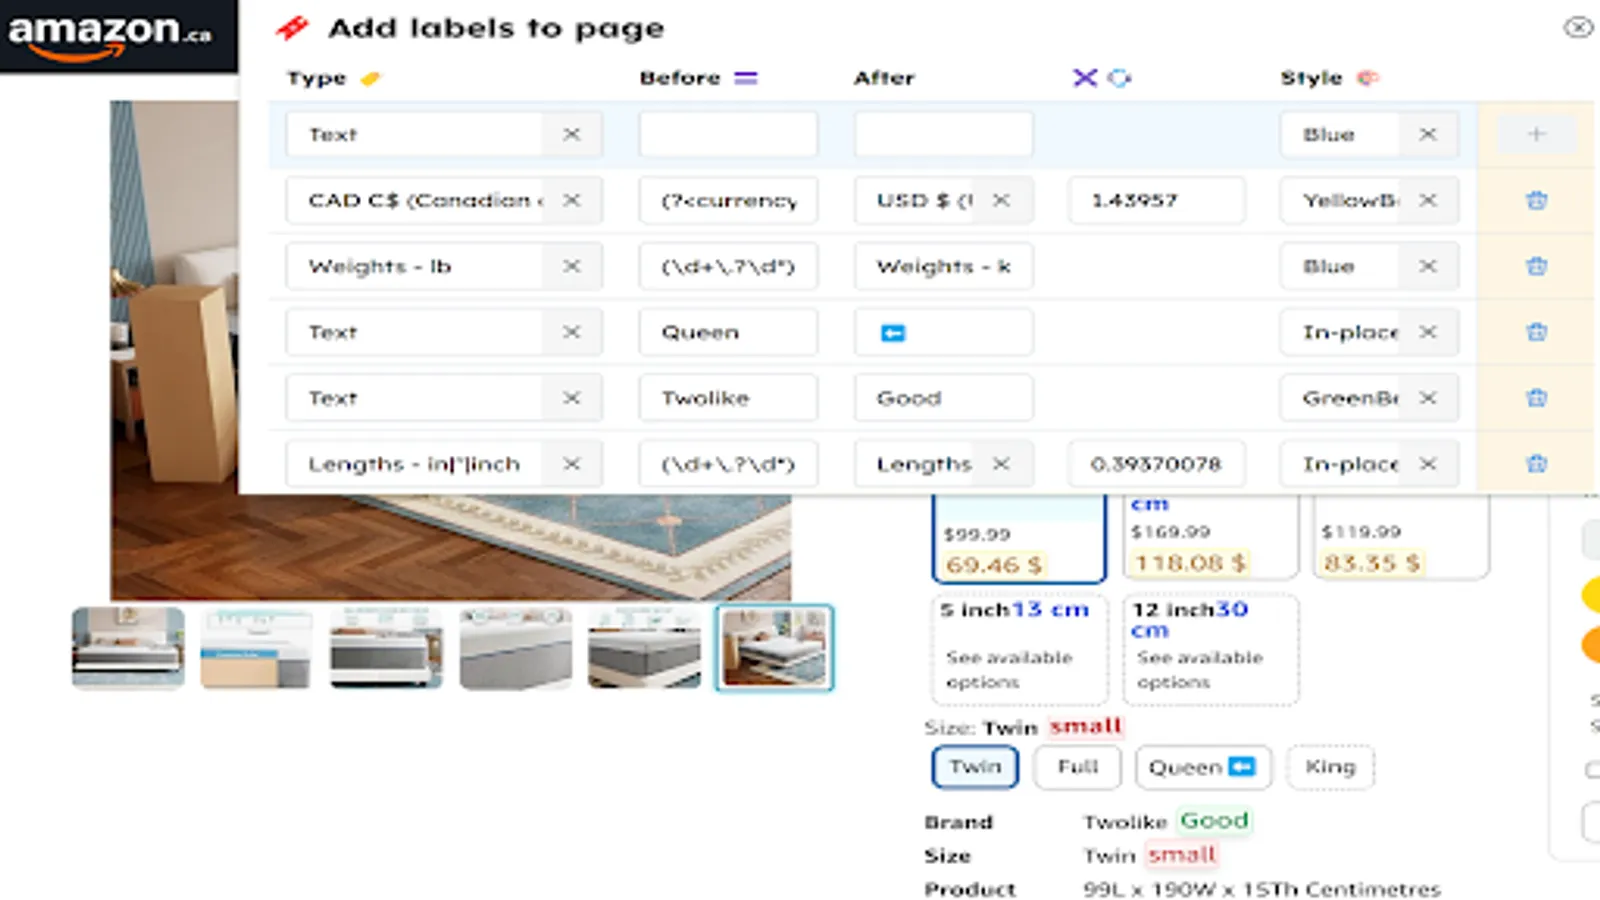Click the purple equals icon beside the Before header
The width and height of the screenshot is (1600, 900).
tap(745, 77)
